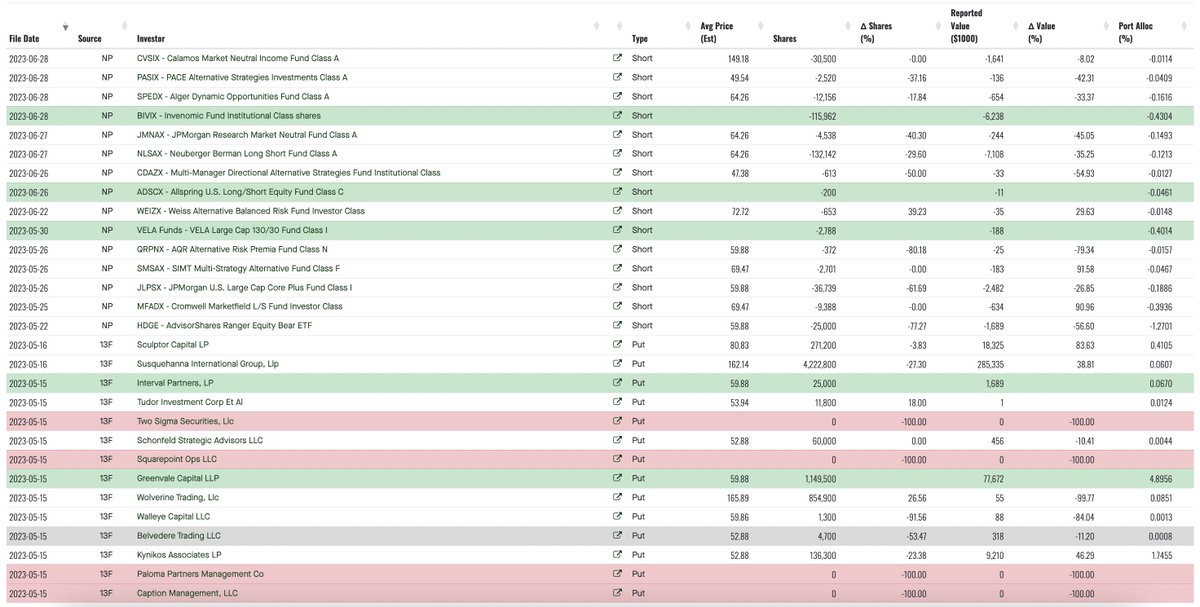Open the Sculptor Capital LP link

pos(173,345)
